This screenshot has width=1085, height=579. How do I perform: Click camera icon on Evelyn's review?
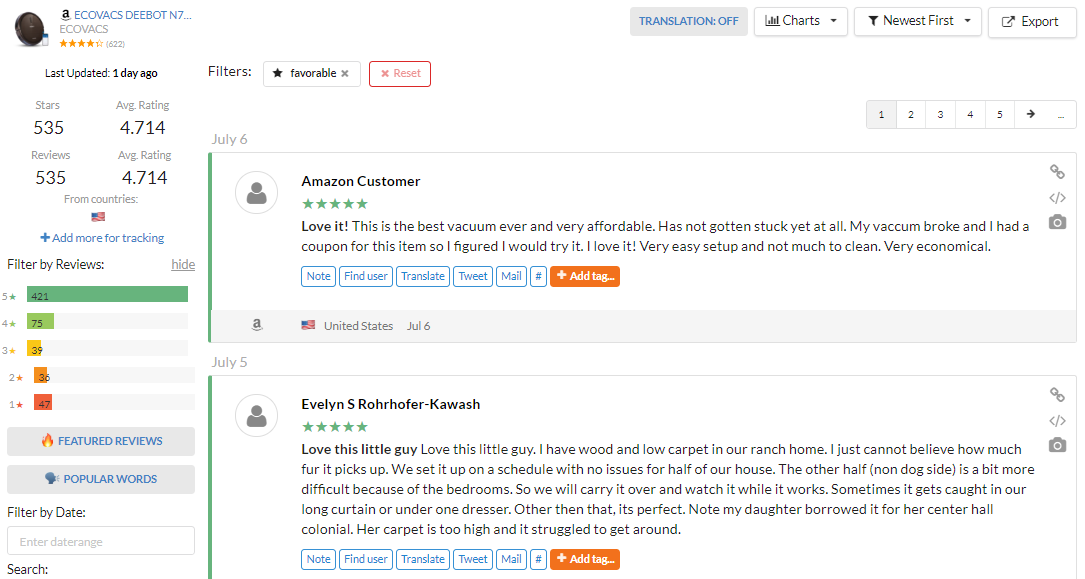point(1057,445)
